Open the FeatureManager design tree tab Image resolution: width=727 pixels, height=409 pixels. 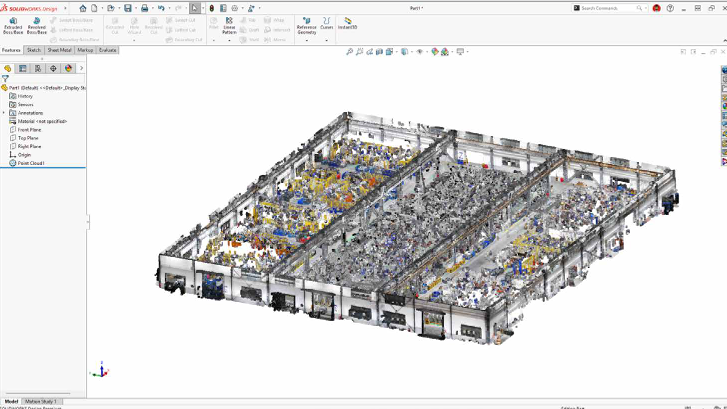pos(7,68)
